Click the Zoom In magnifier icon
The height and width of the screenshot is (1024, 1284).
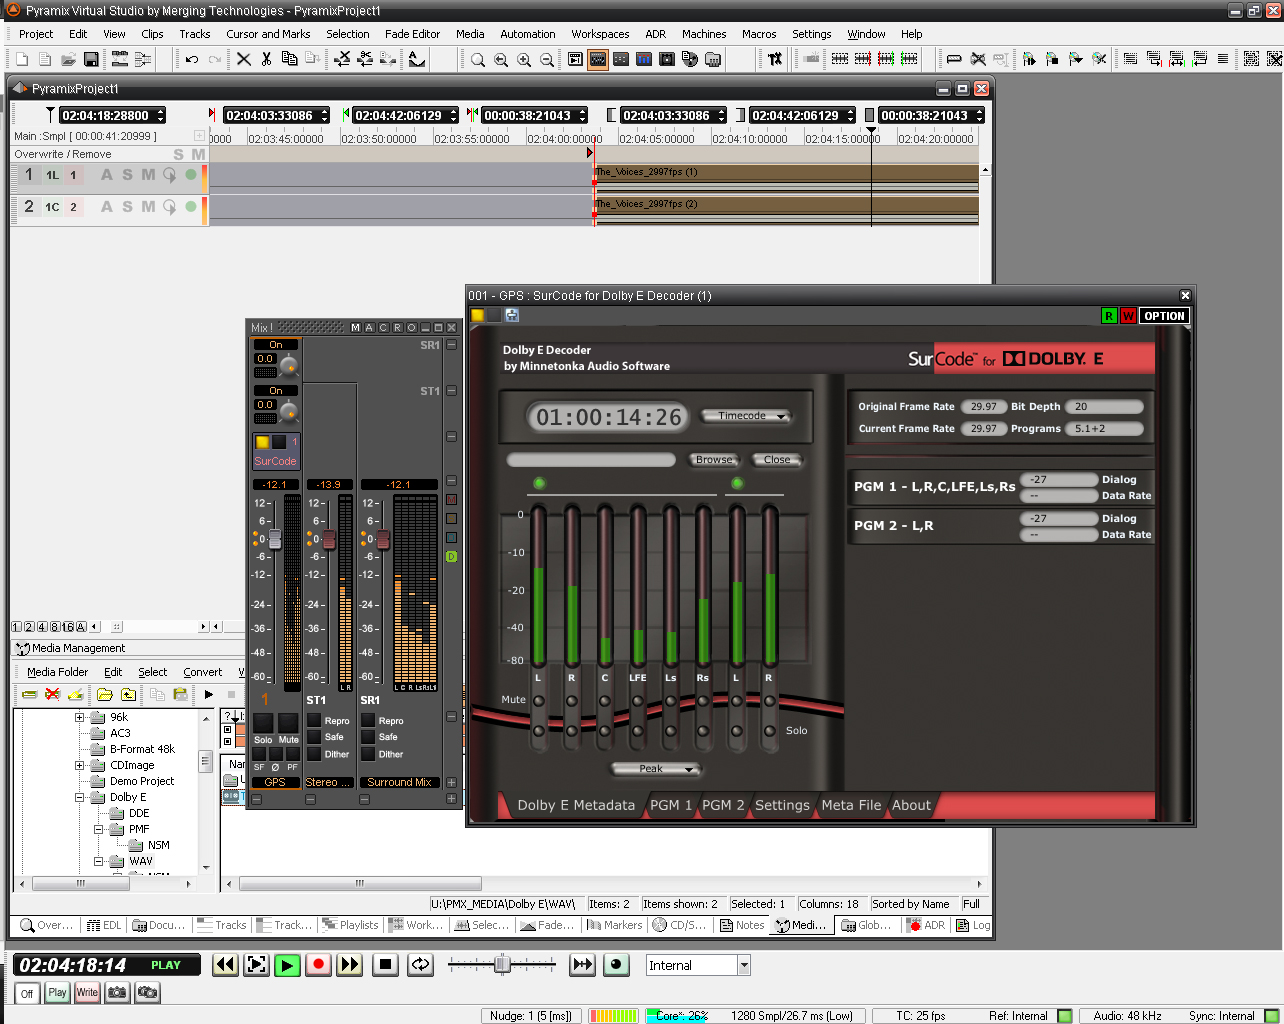coord(524,60)
